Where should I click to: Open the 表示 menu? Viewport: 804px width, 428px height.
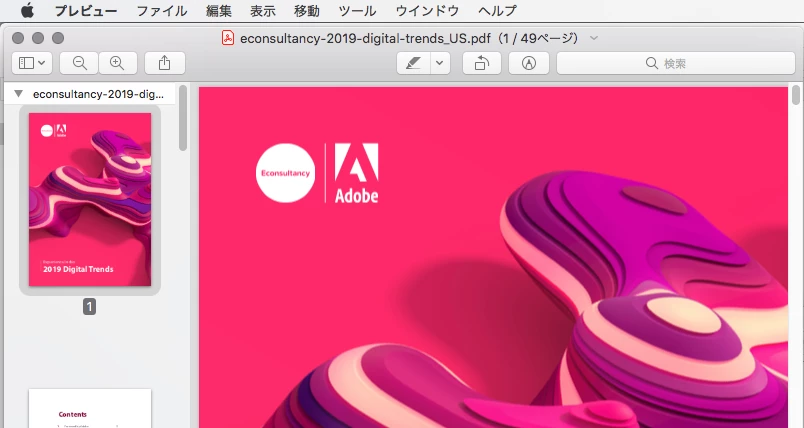pyautogui.click(x=263, y=11)
